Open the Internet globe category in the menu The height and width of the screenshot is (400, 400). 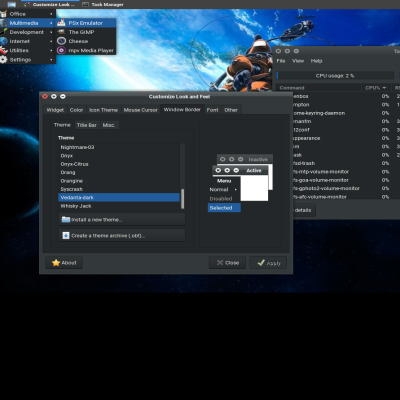4,41
